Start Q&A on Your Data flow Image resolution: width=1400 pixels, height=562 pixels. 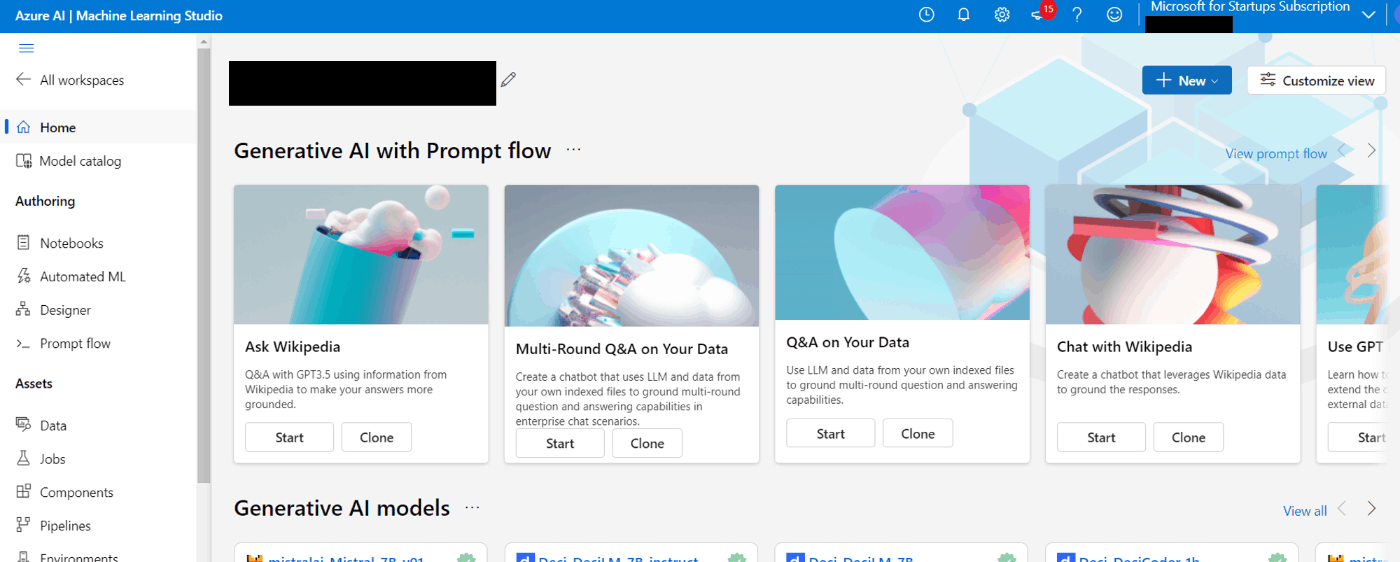coord(831,433)
